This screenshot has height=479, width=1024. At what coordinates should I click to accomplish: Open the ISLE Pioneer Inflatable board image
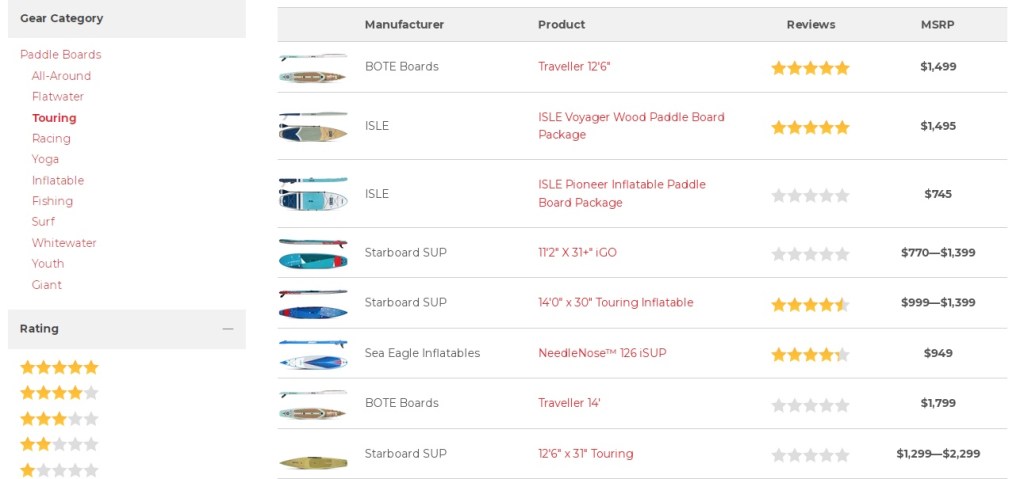[313, 193]
